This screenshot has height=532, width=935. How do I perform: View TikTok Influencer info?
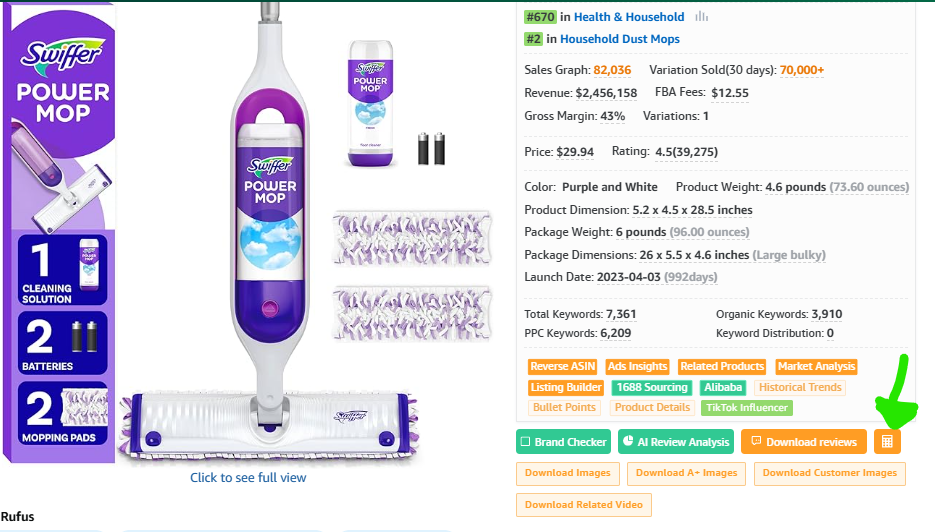[x=747, y=407]
